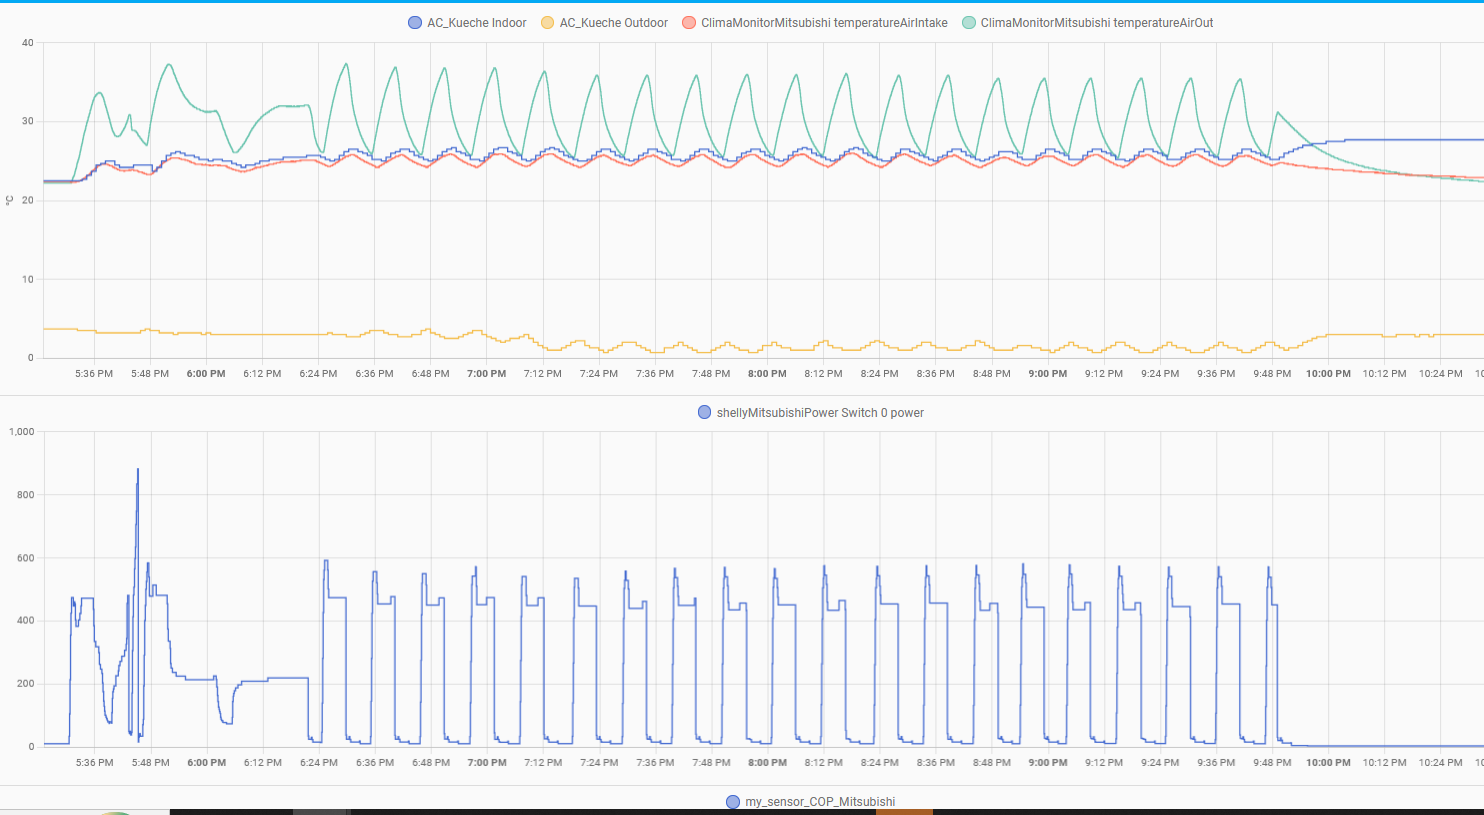Screen dimensions: 1484x815
Task: Click the my_sensor_COP_Mitsubishi legend circle
Action: point(733,802)
